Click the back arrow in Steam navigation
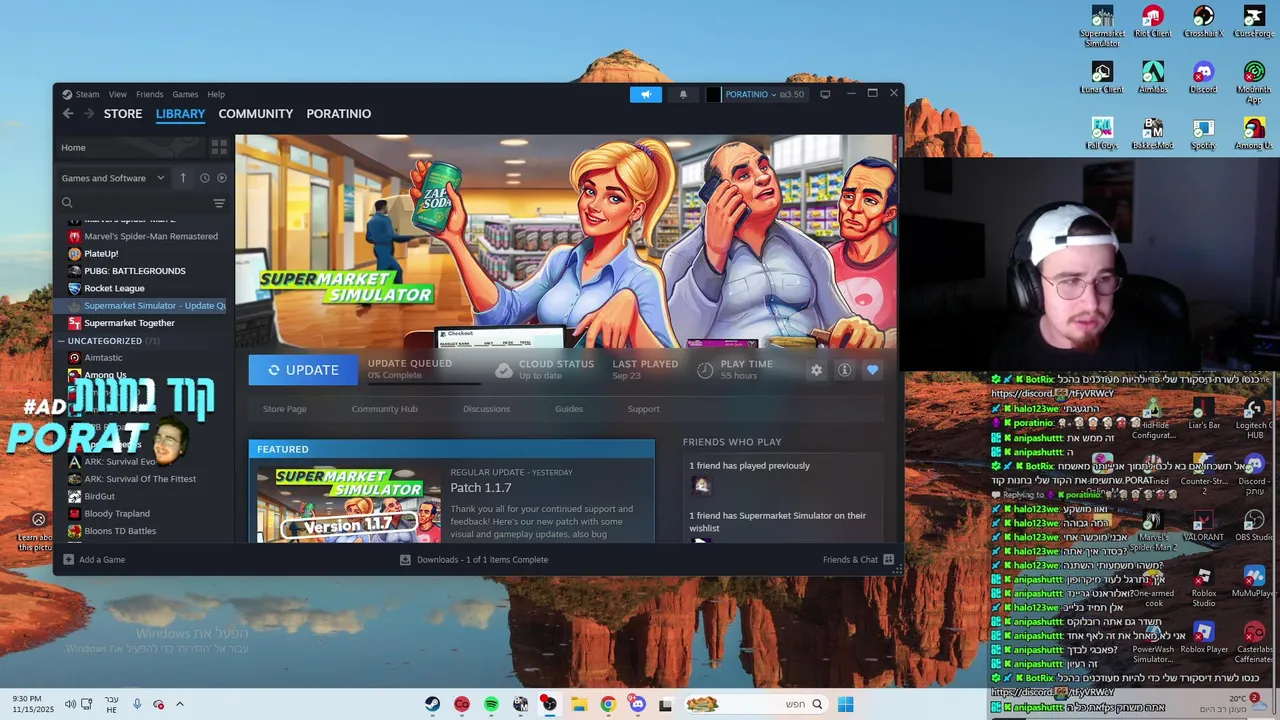1280x720 pixels. [x=68, y=114]
